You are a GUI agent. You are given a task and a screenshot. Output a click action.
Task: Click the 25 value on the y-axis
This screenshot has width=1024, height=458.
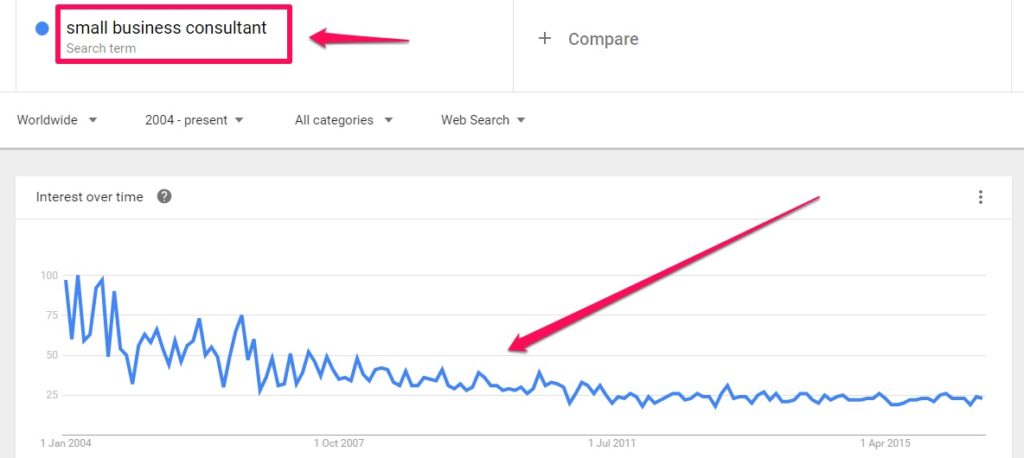[52, 395]
